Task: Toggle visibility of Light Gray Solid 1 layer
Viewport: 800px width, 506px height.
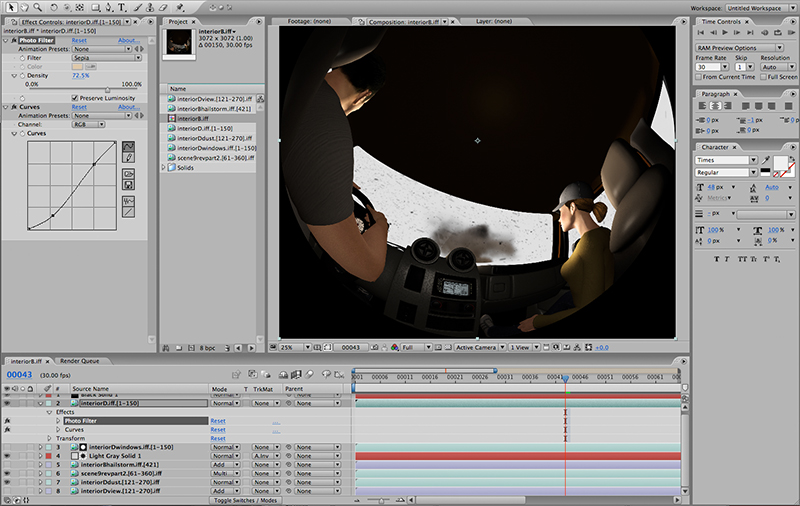Action: (7, 456)
